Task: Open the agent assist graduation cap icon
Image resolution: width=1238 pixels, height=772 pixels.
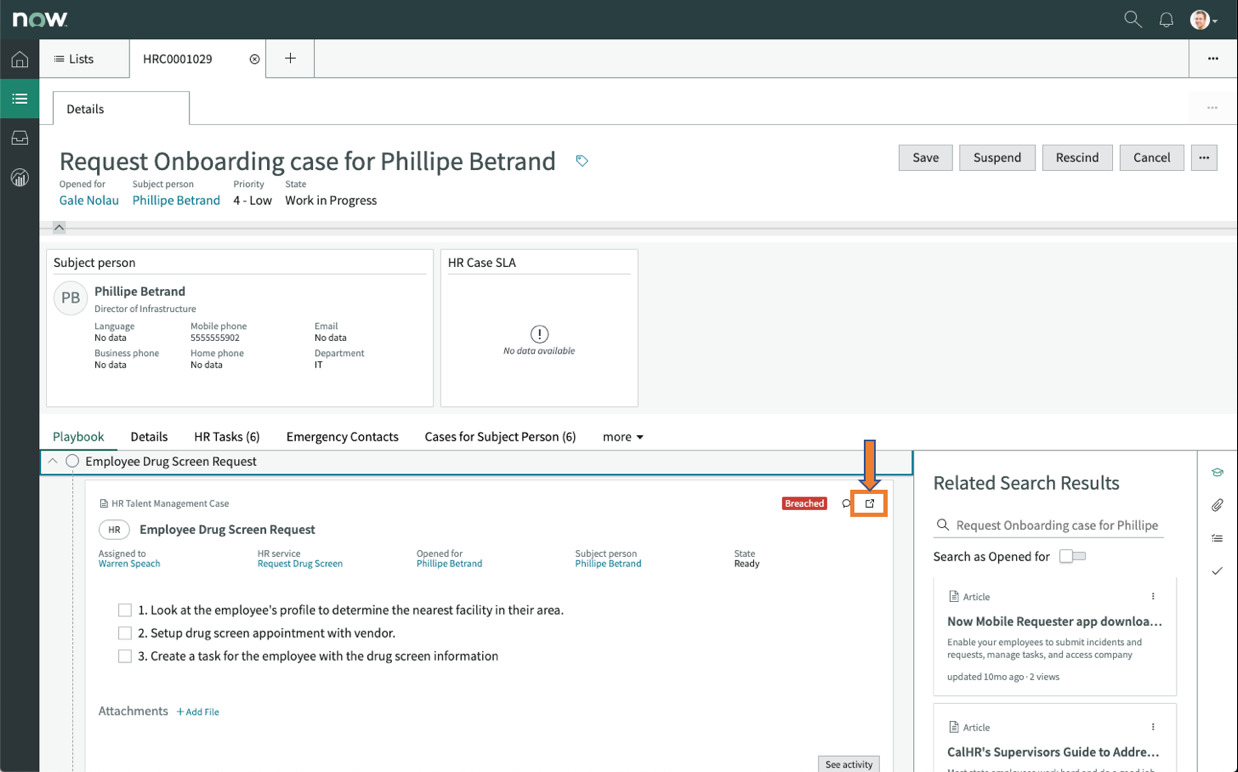Action: pos(1217,472)
